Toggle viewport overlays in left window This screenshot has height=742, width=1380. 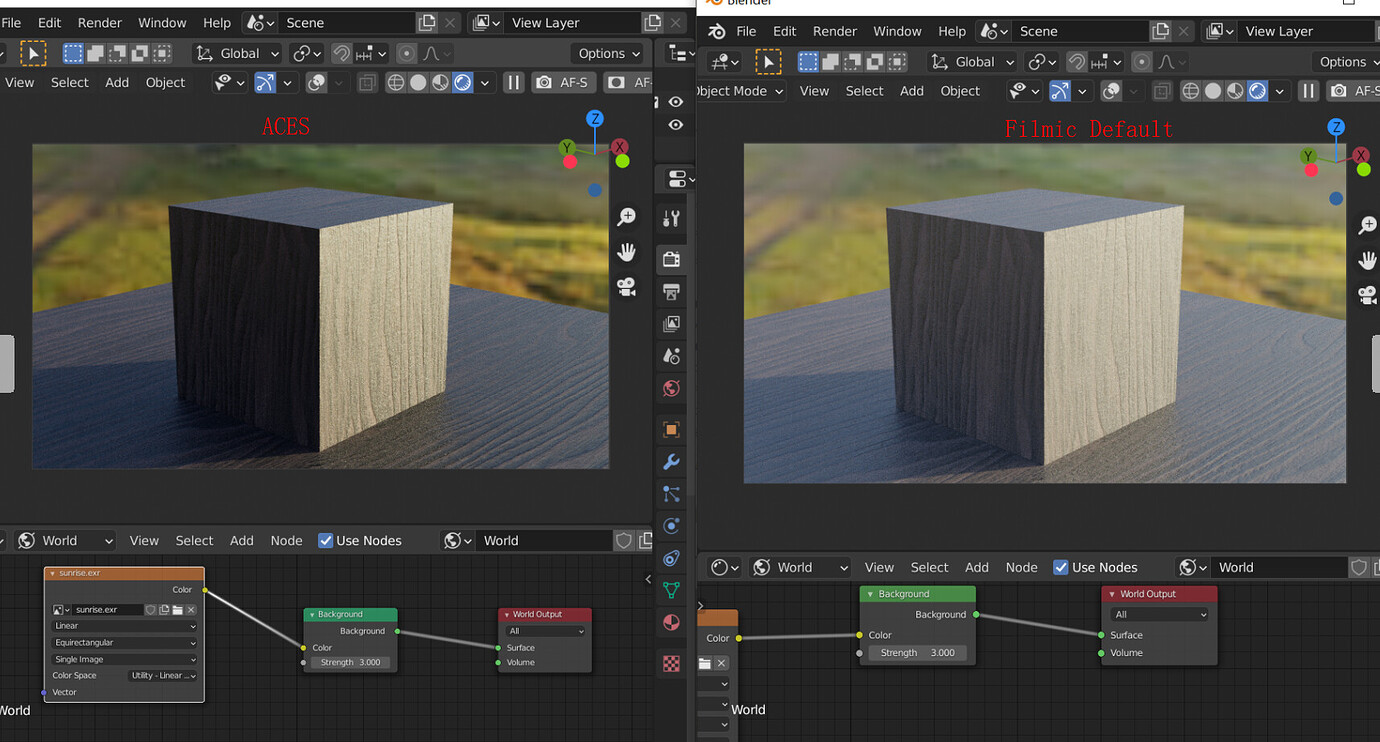316,82
